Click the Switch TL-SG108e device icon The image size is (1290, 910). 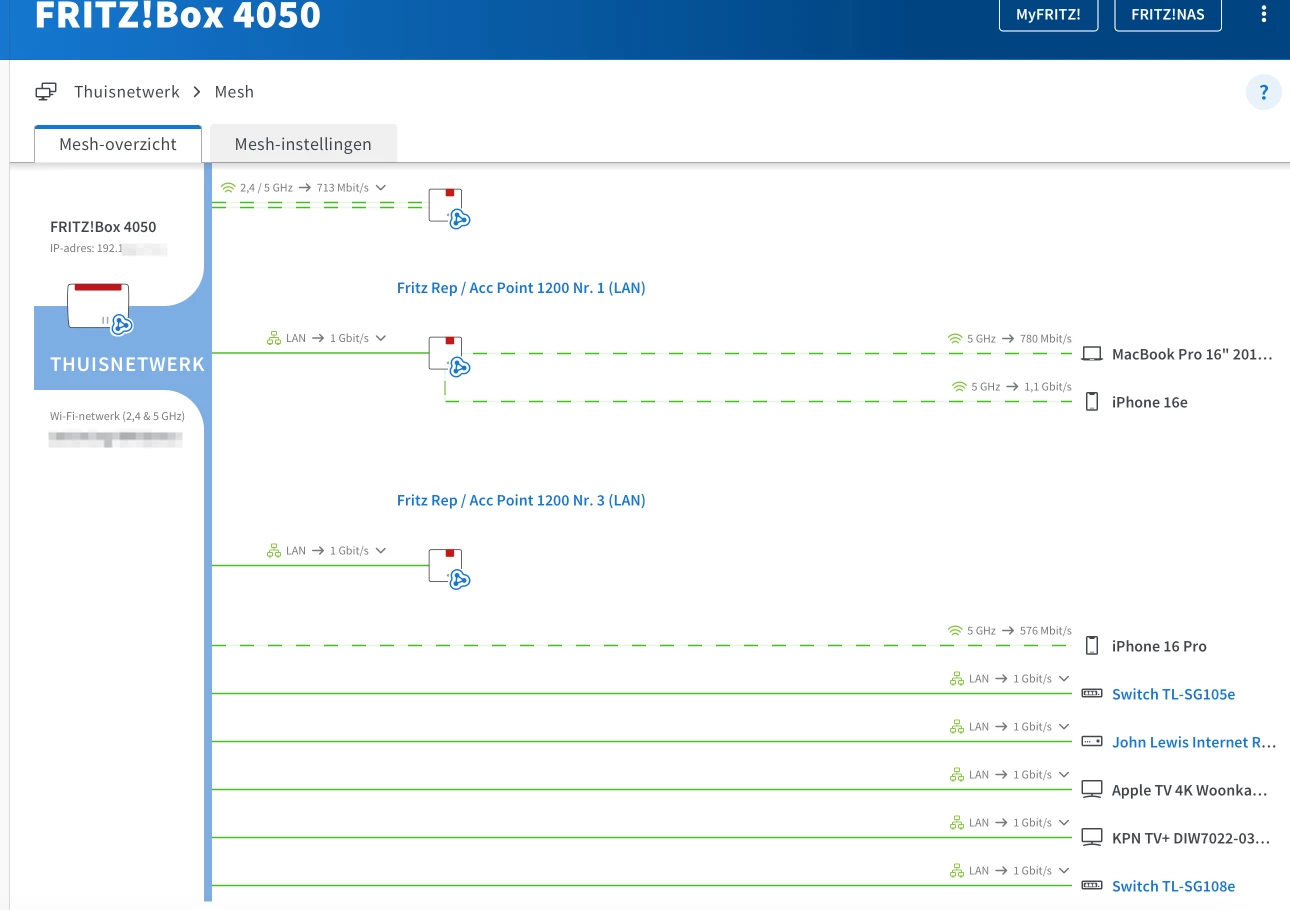1092,886
